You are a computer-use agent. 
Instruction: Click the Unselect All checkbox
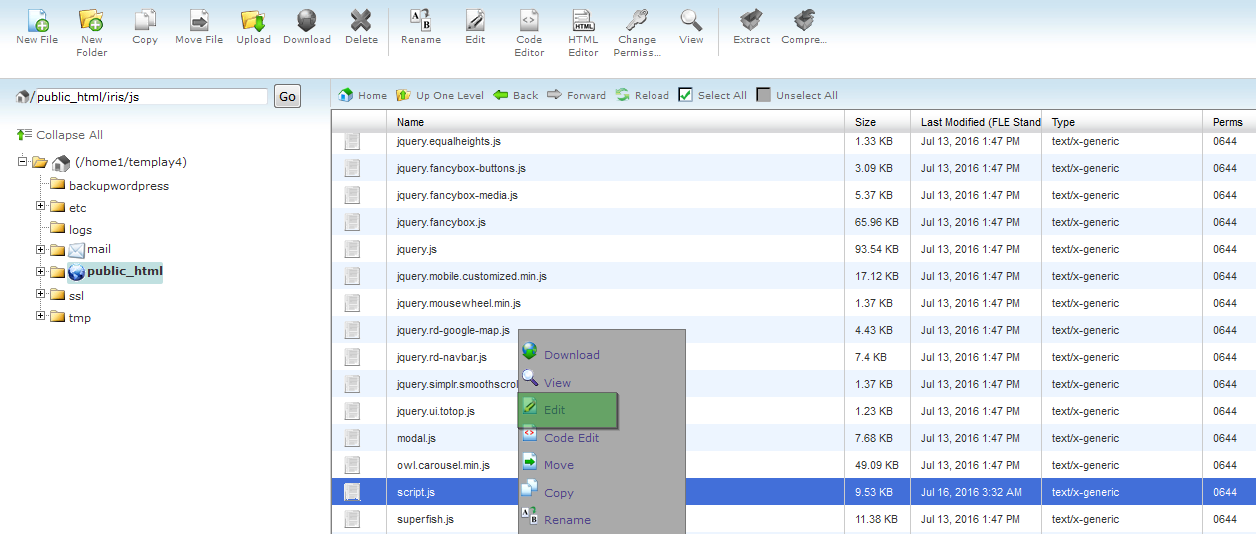pyautogui.click(x=764, y=95)
